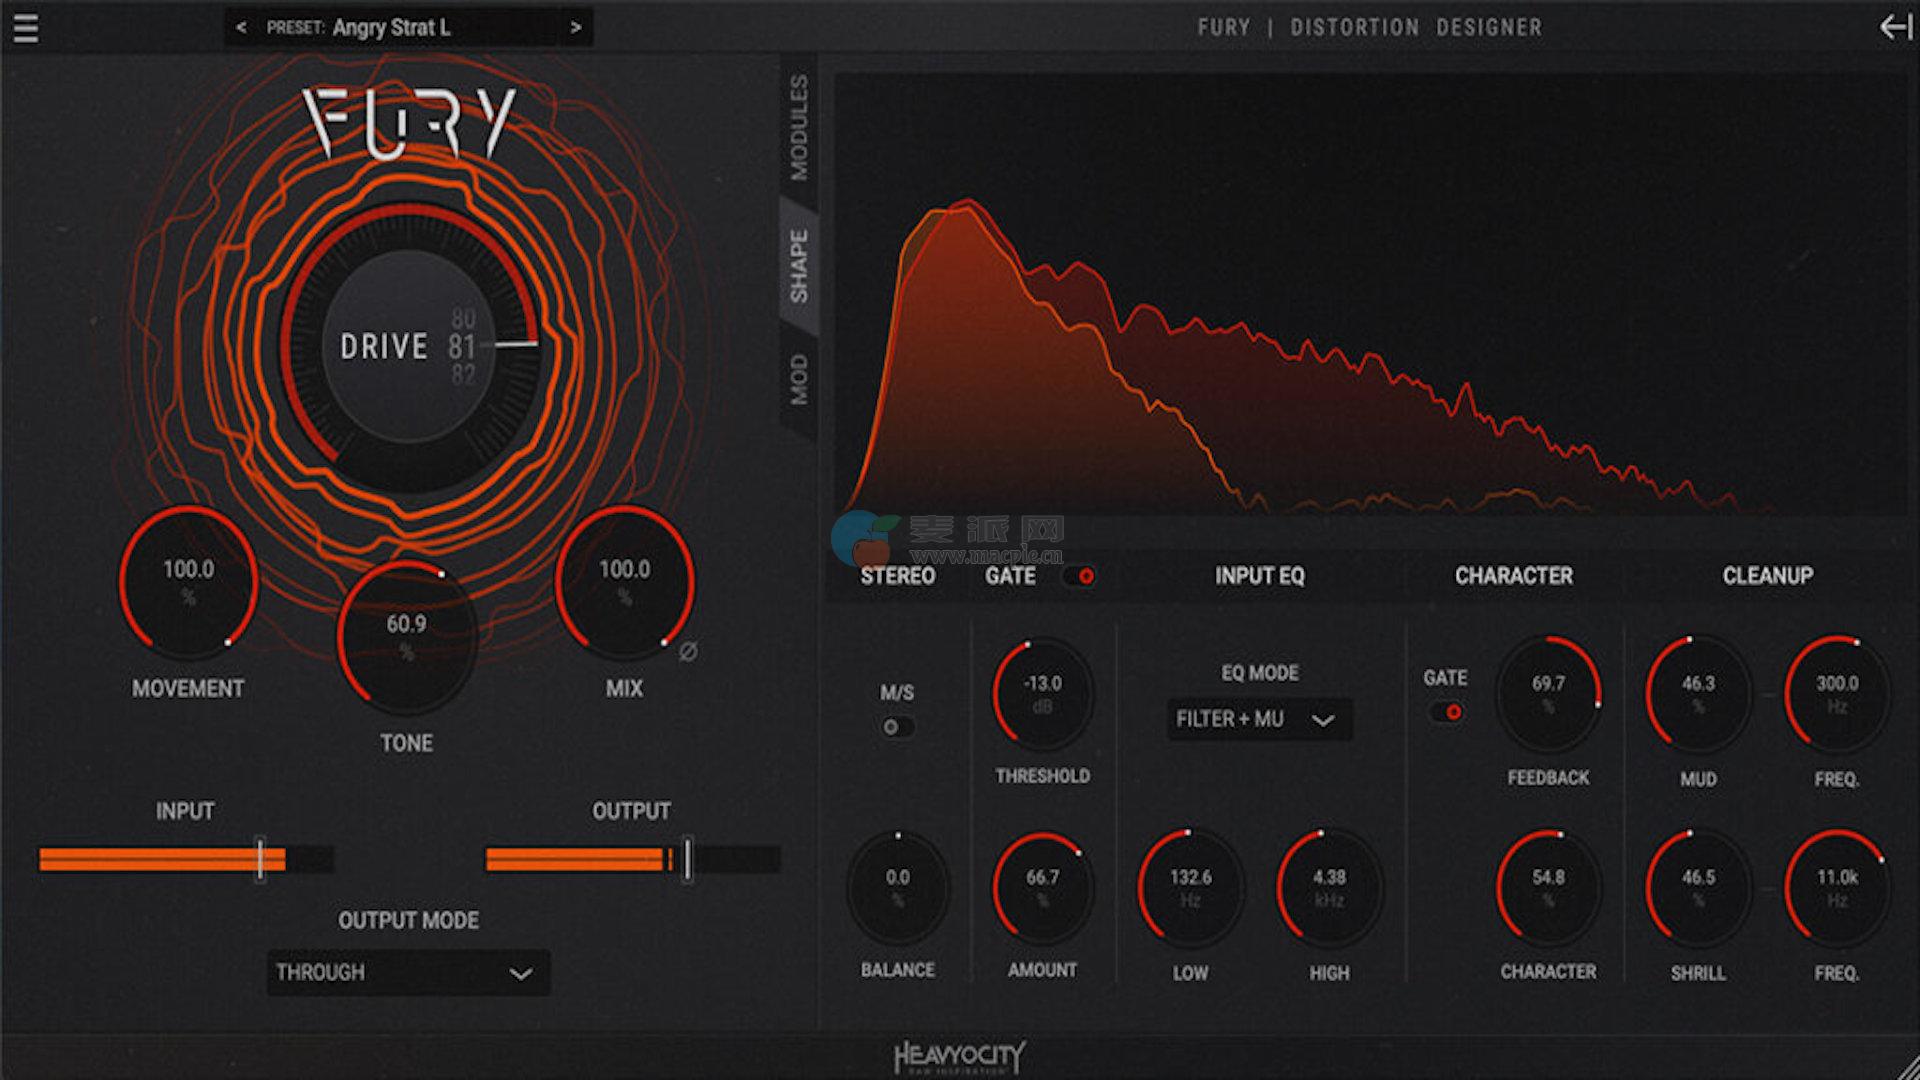Screen dimensions: 1920x1080
Task: Click the MOVEMENT knob
Action: [188, 582]
